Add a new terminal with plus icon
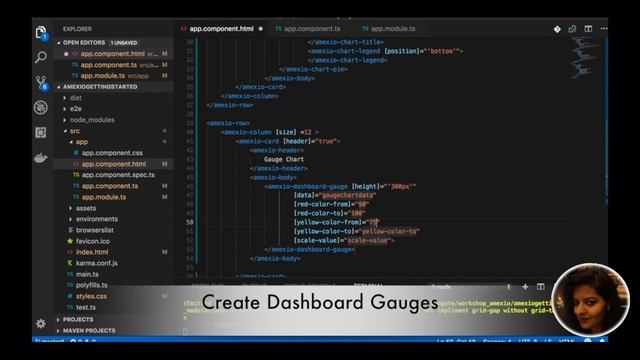 pyautogui.click(x=525, y=287)
